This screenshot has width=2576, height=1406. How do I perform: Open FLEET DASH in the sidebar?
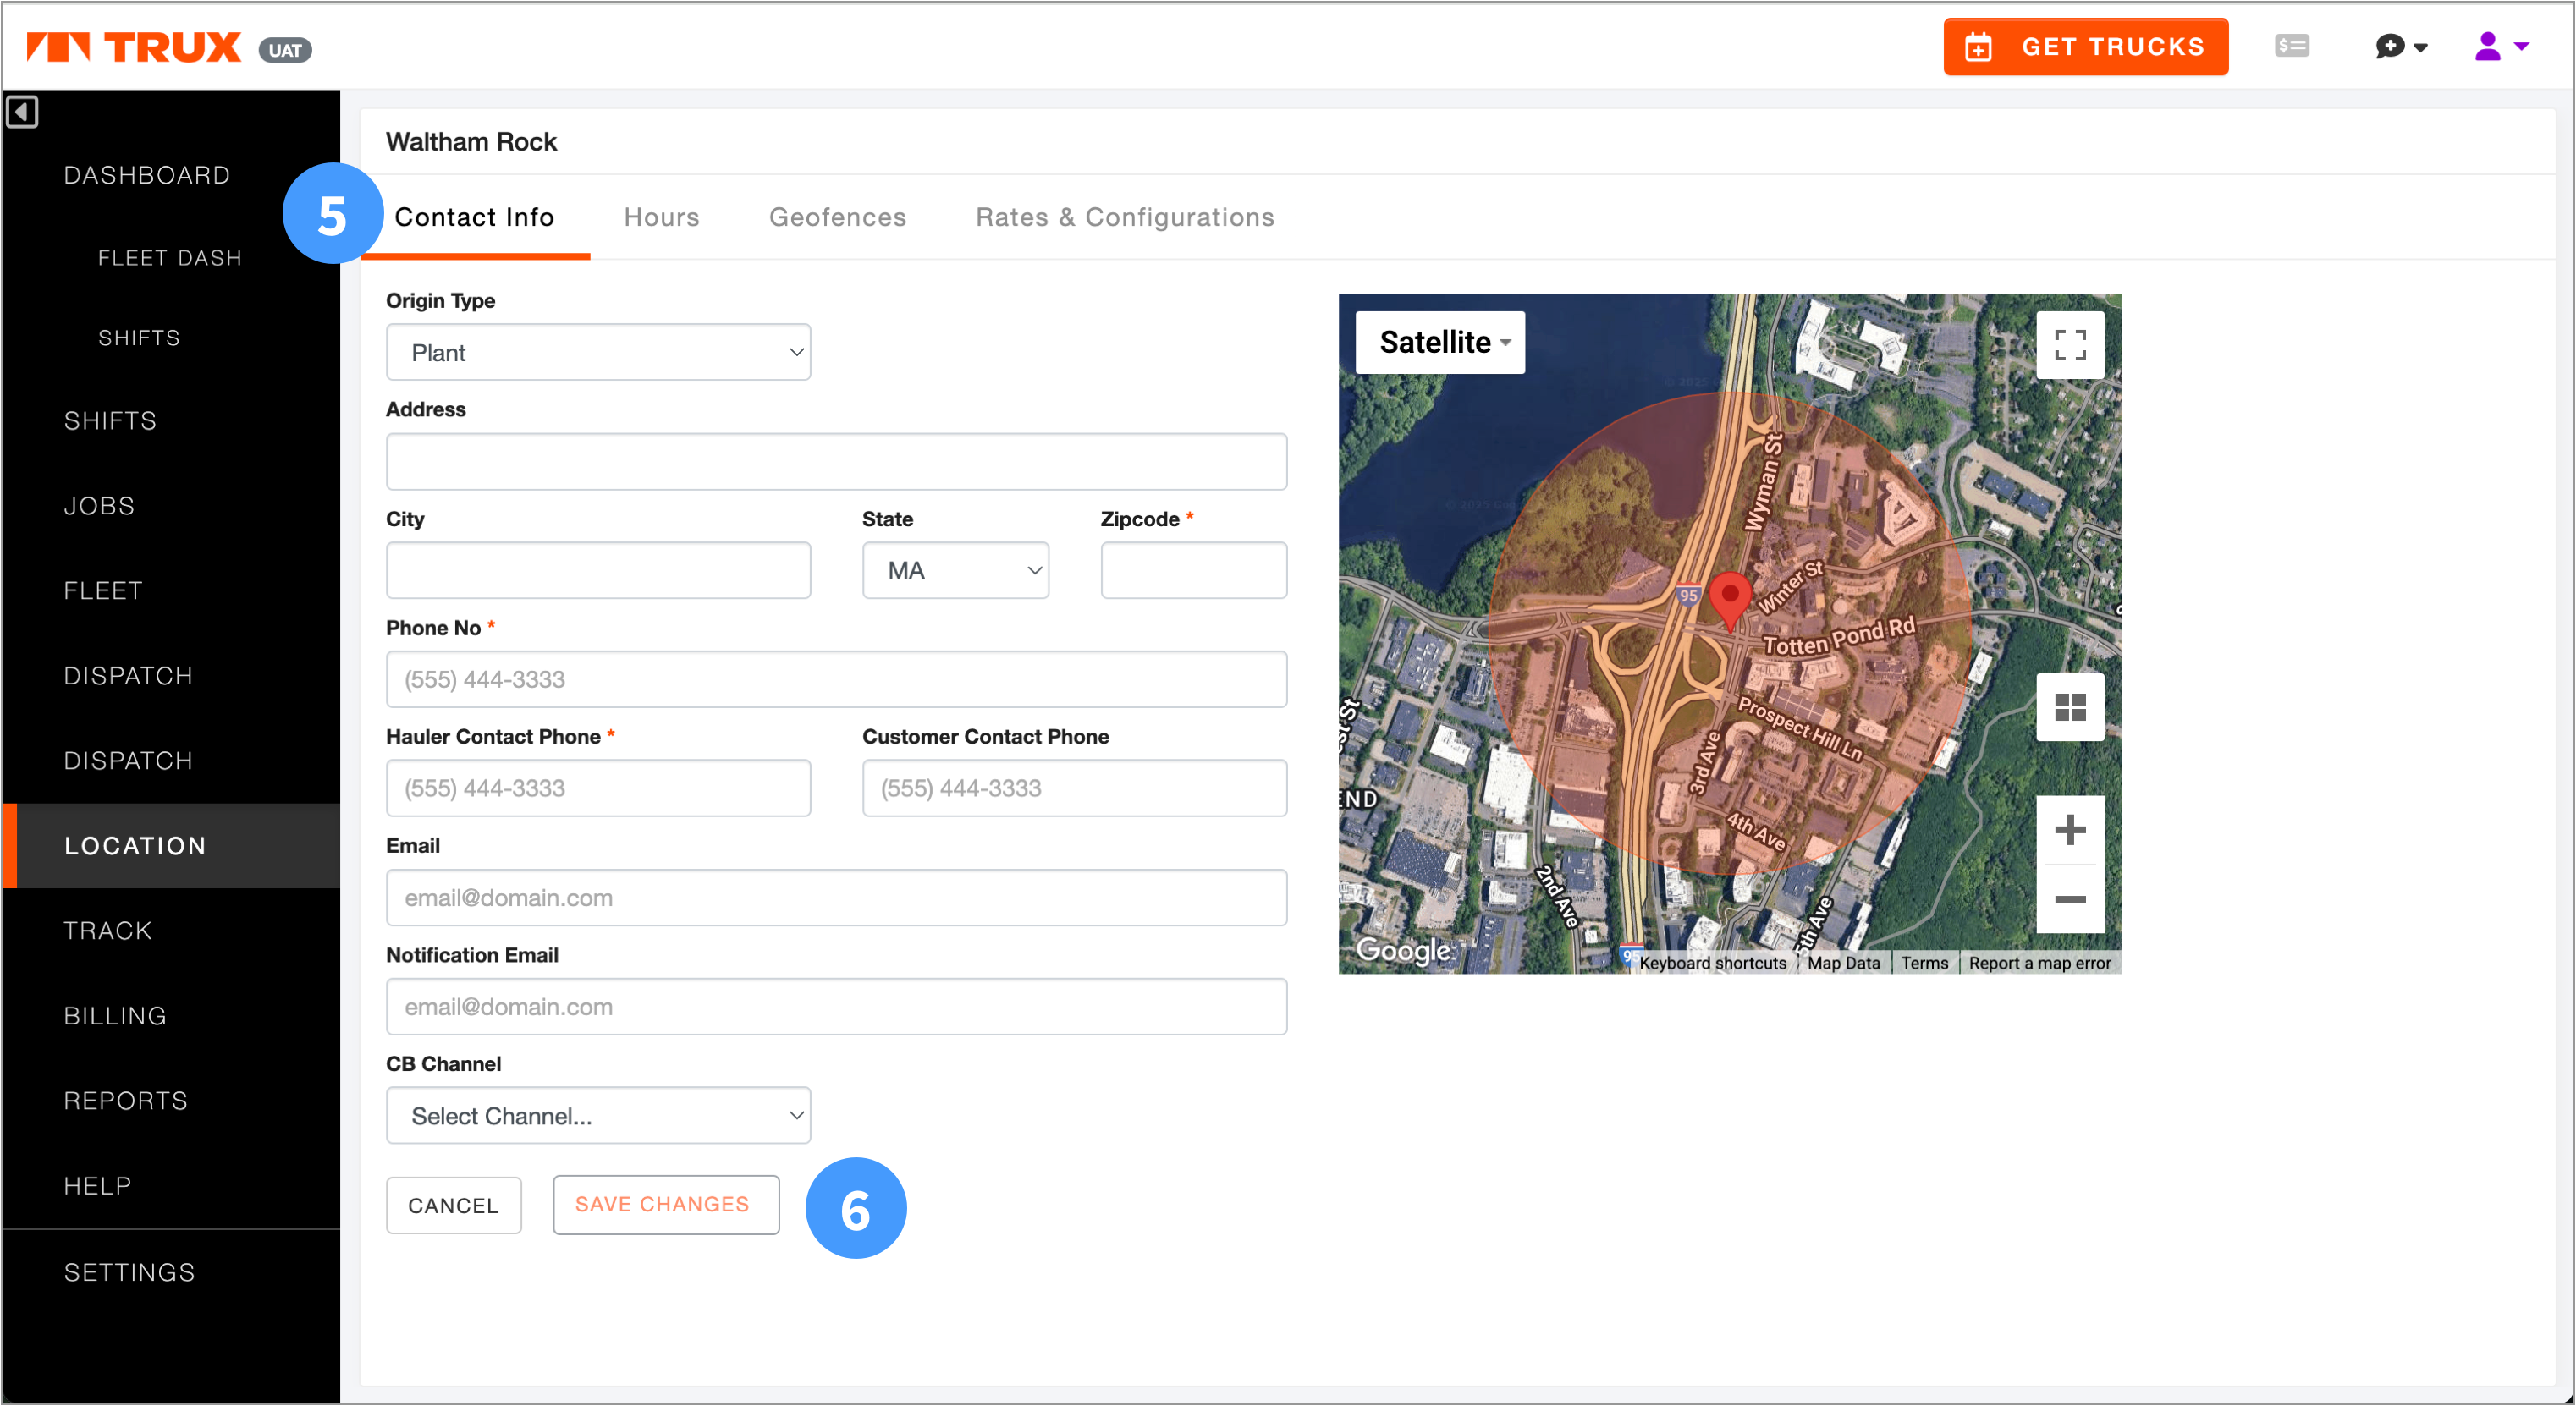(x=170, y=258)
